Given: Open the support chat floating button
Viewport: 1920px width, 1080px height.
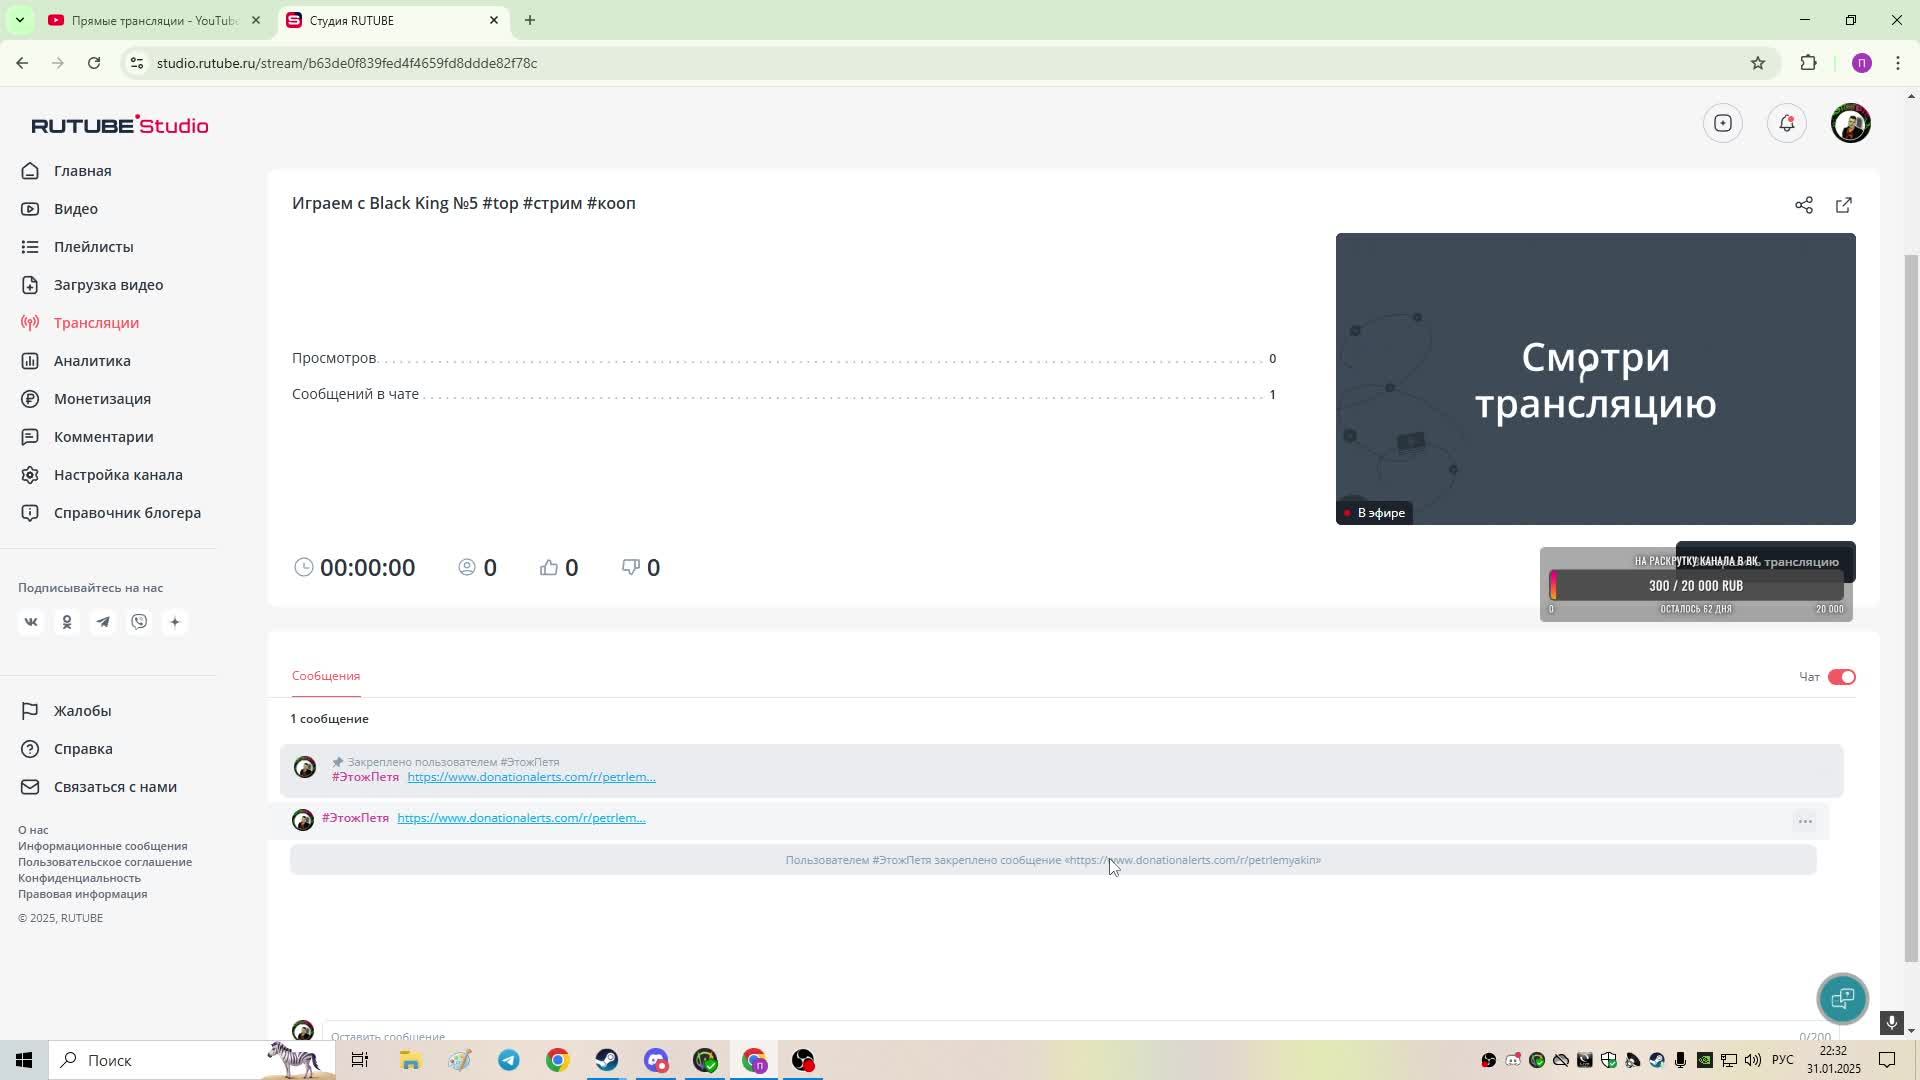Looking at the screenshot, I should (1842, 998).
